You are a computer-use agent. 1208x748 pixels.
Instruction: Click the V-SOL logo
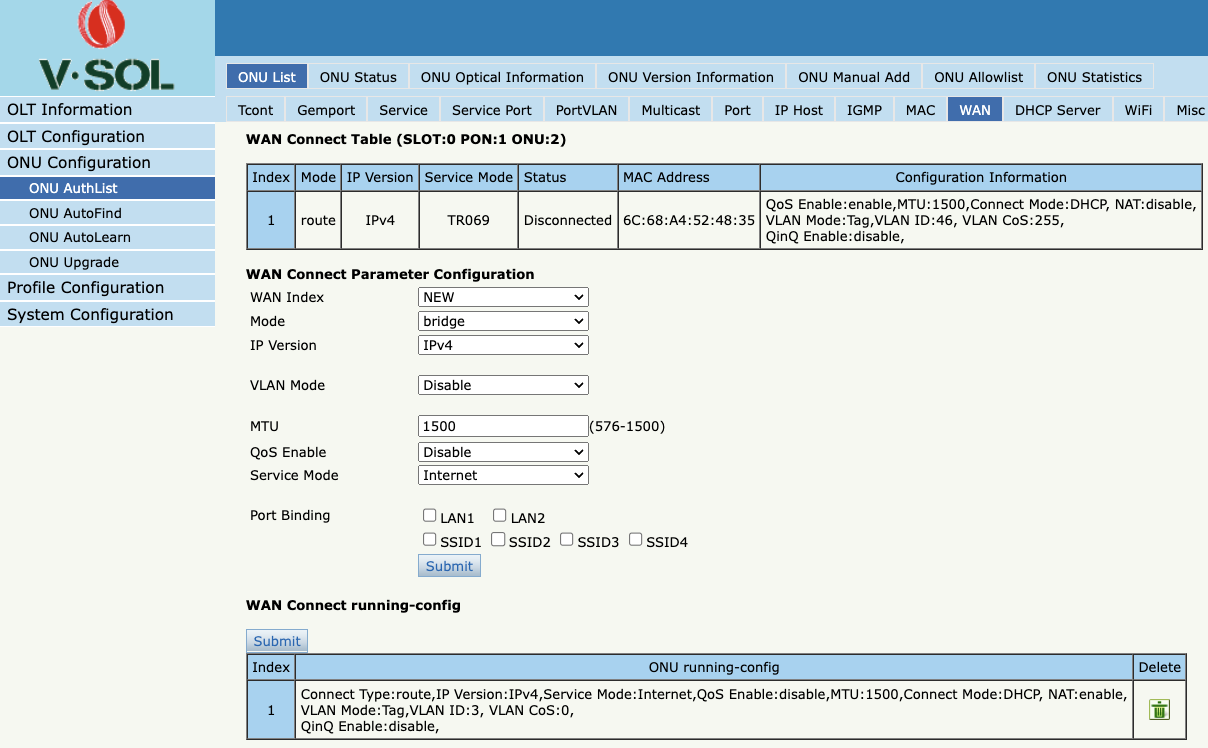[107, 48]
